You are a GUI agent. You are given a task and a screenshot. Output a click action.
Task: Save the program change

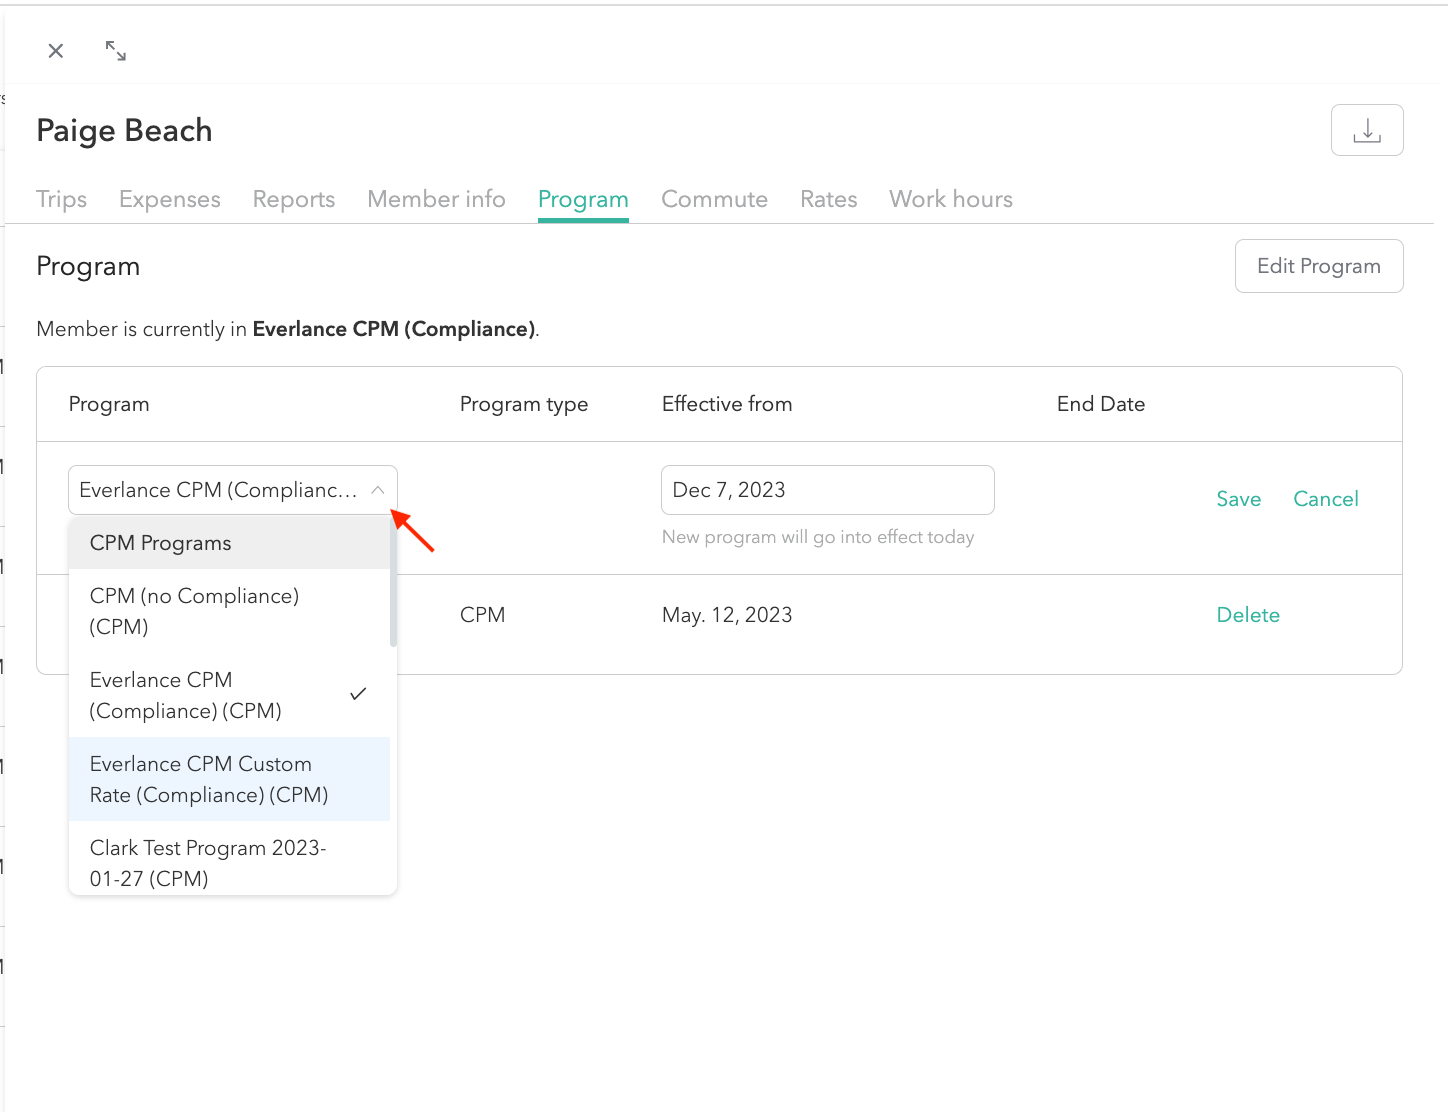[x=1238, y=499]
